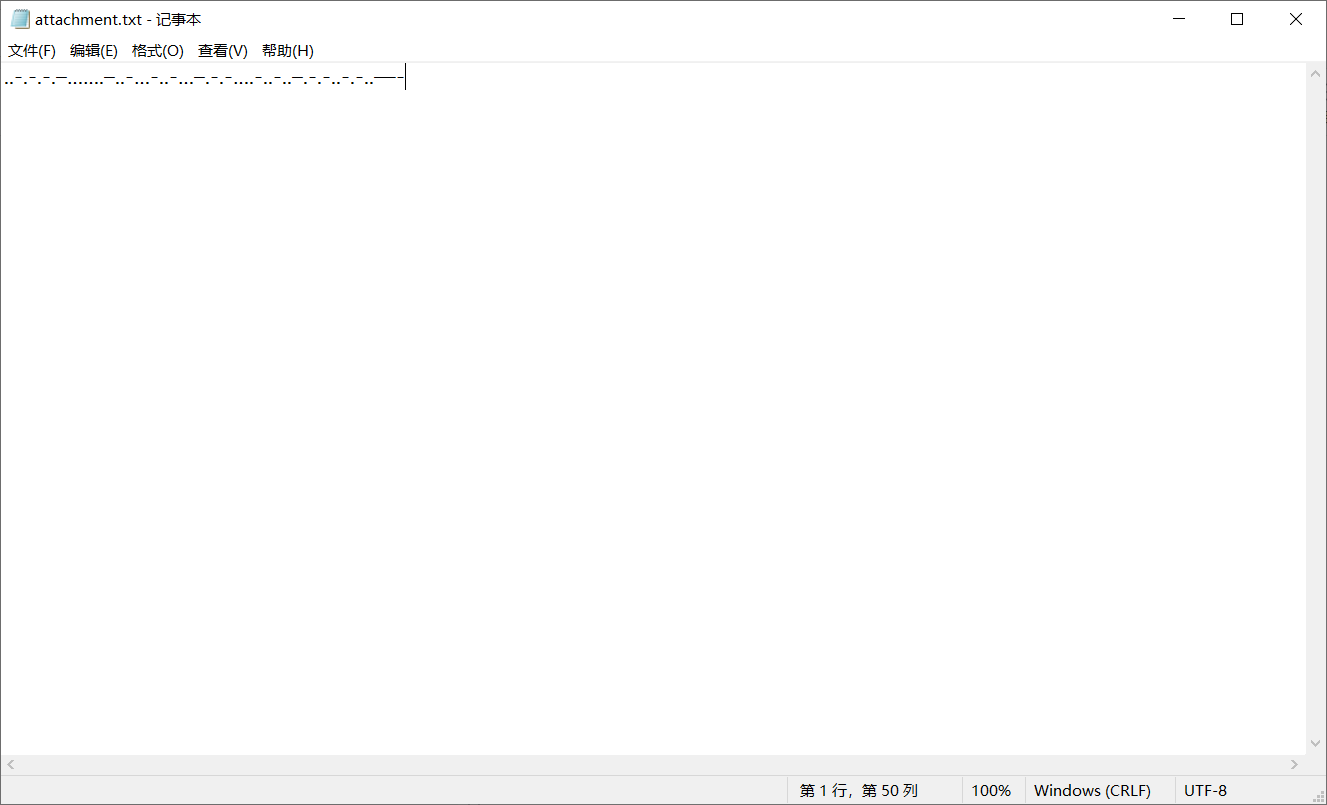Open the 格式(O) menu
The width and height of the screenshot is (1327, 805).
(x=158, y=51)
